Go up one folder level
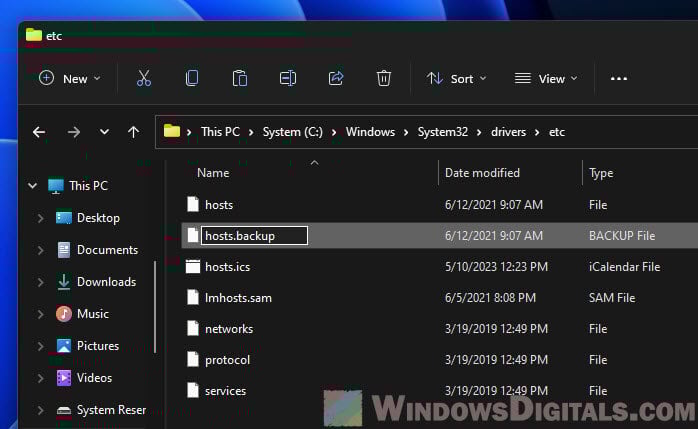Viewport: 698px width, 429px height. click(133, 132)
